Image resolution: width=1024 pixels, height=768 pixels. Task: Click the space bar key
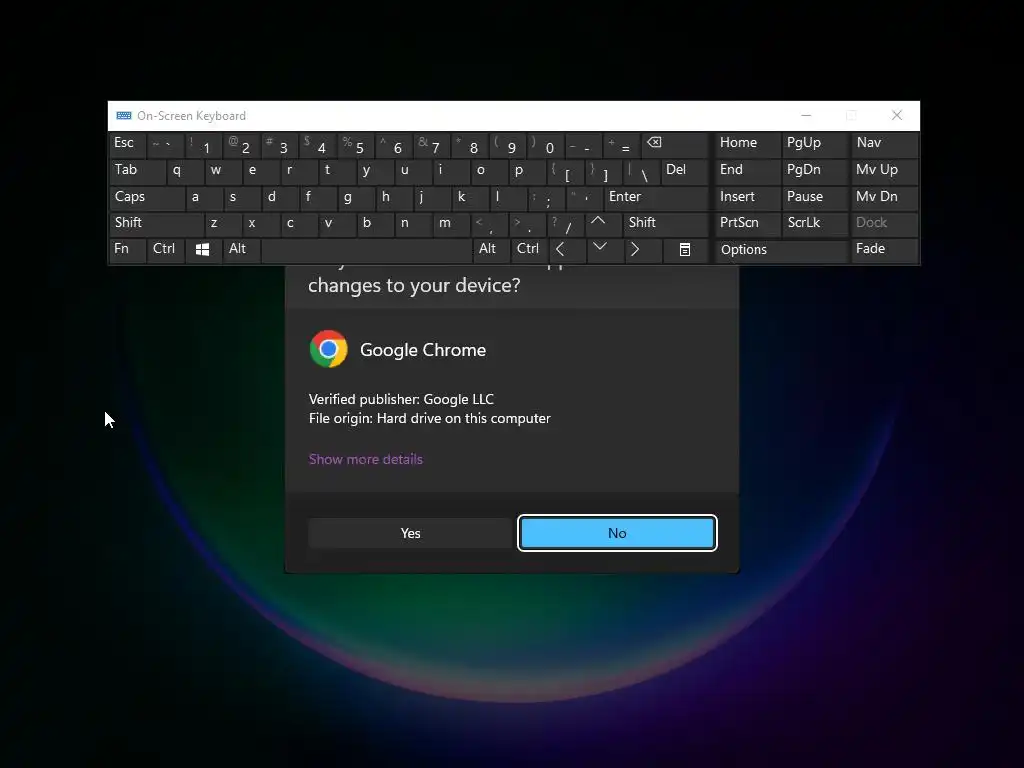tap(367, 250)
